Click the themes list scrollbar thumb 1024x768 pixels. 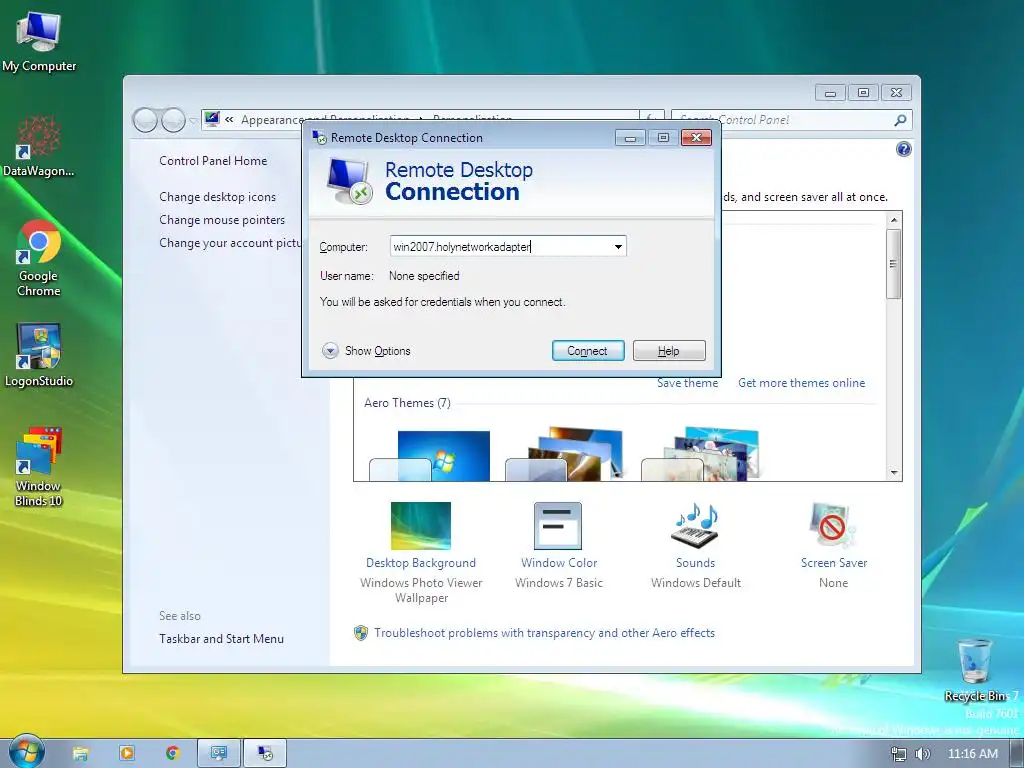(x=894, y=264)
